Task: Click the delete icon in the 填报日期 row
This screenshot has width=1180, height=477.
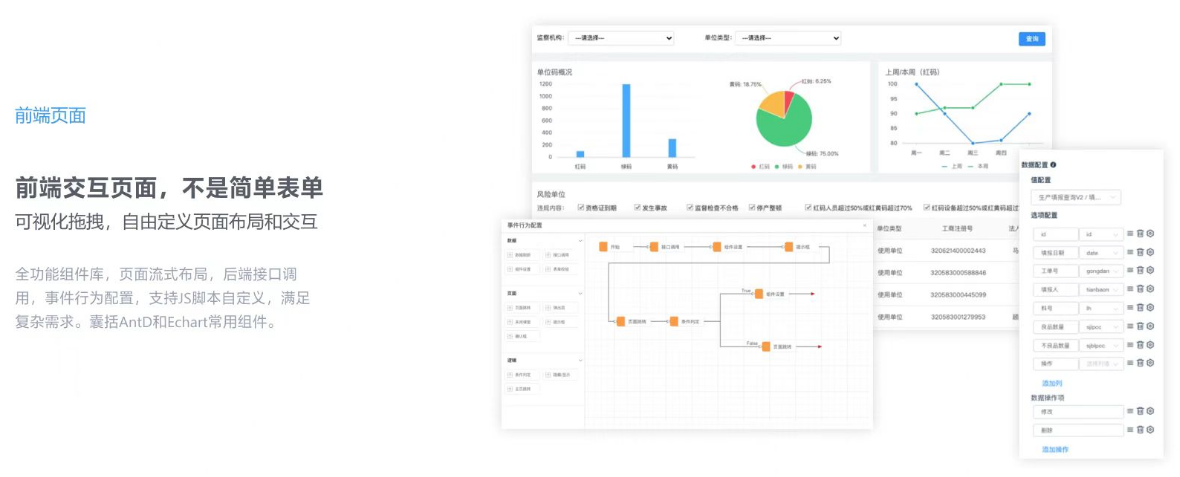Action: click(1140, 252)
